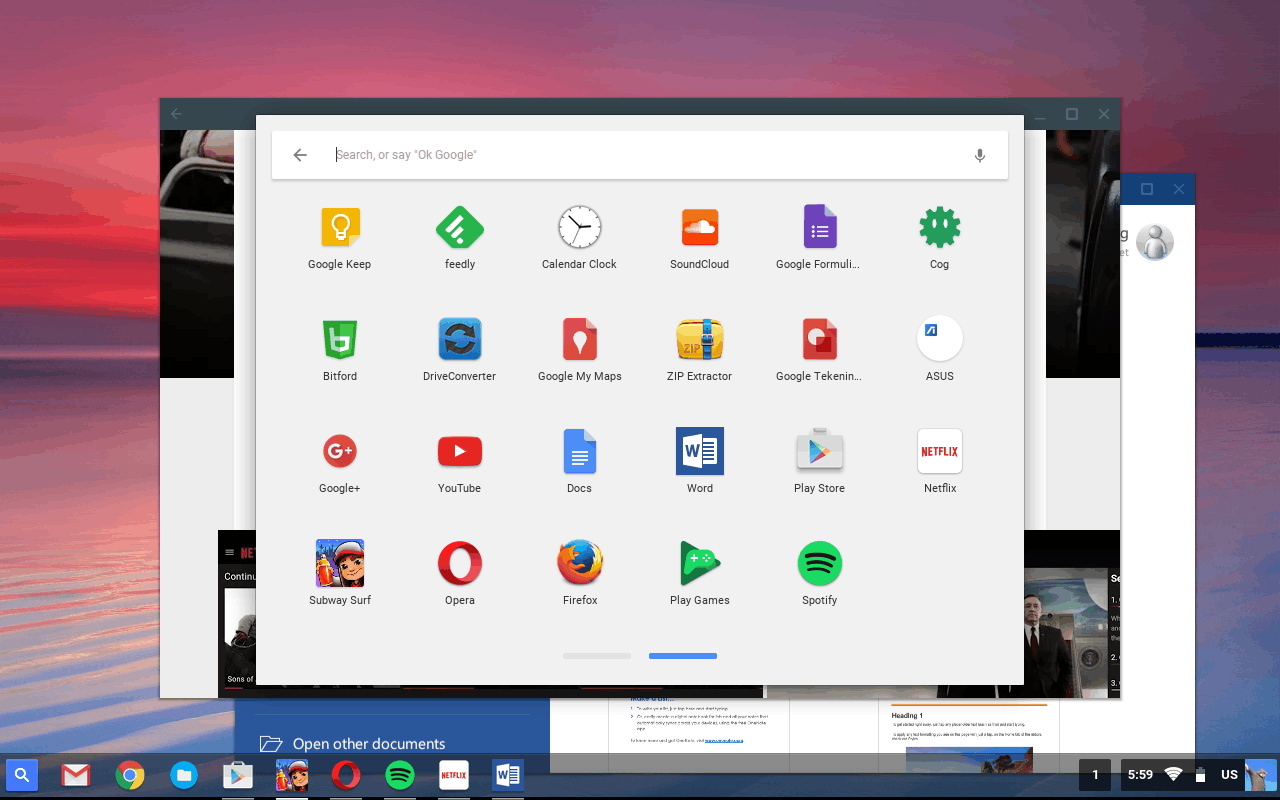Open Firefox from the launcher

(x=580, y=564)
